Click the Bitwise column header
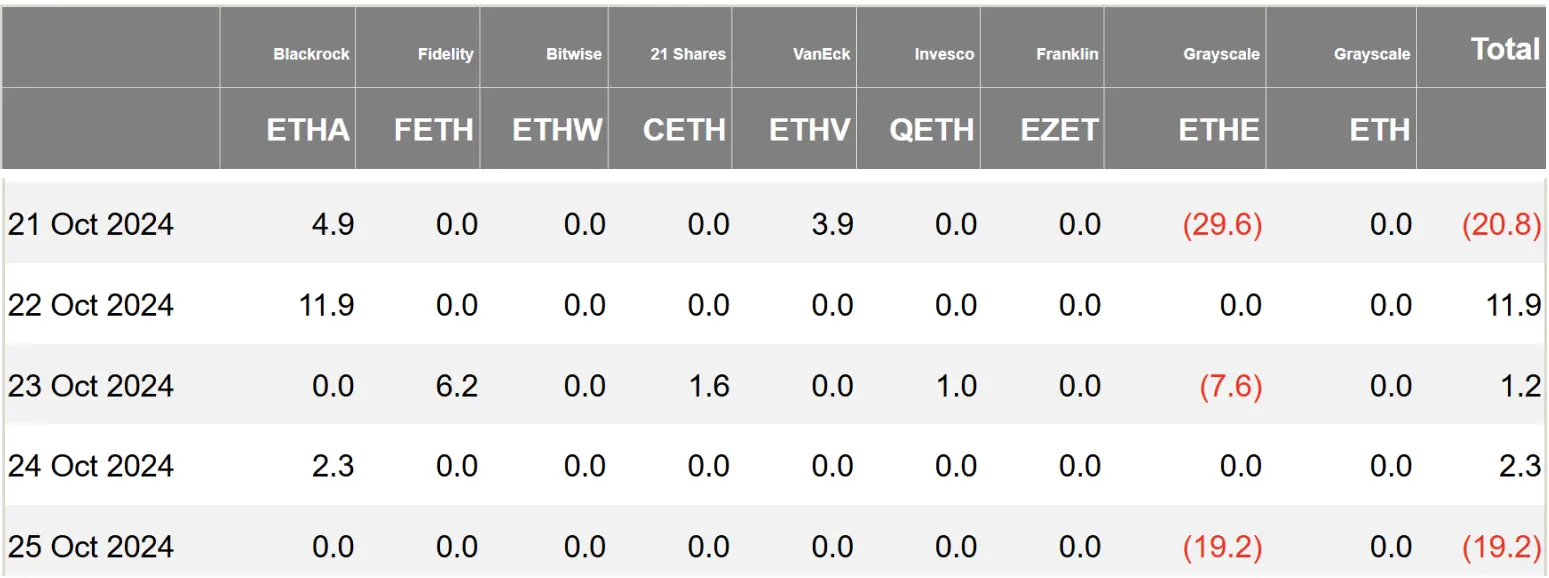1549x578 pixels. 574,54
